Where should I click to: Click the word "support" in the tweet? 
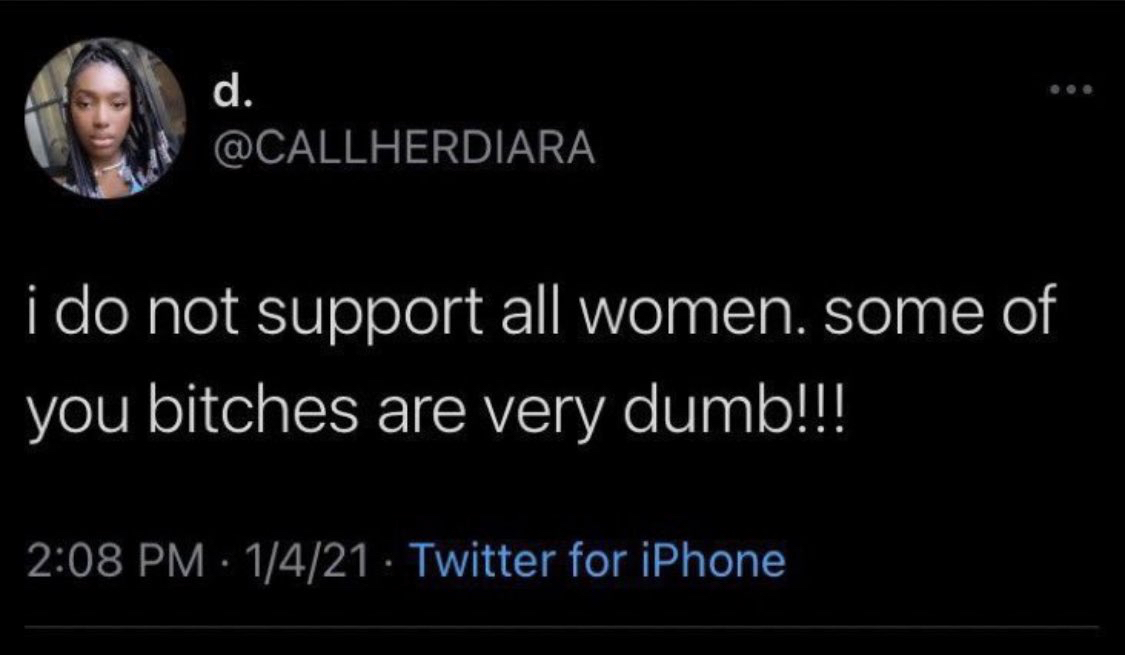click(370, 316)
